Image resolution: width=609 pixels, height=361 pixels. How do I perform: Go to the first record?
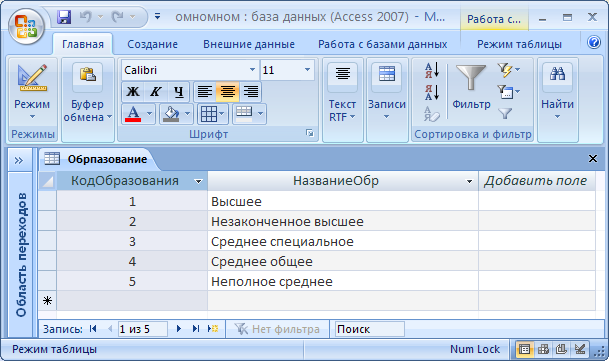pos(93,329)
